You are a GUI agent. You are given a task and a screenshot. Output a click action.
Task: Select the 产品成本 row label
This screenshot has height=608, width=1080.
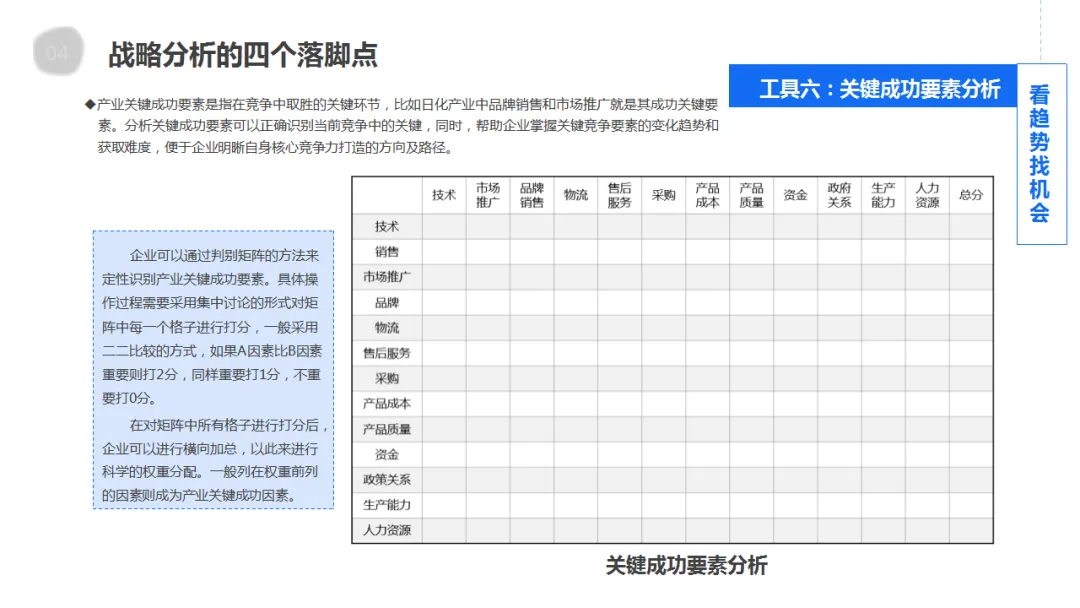[x=387, y=403]
